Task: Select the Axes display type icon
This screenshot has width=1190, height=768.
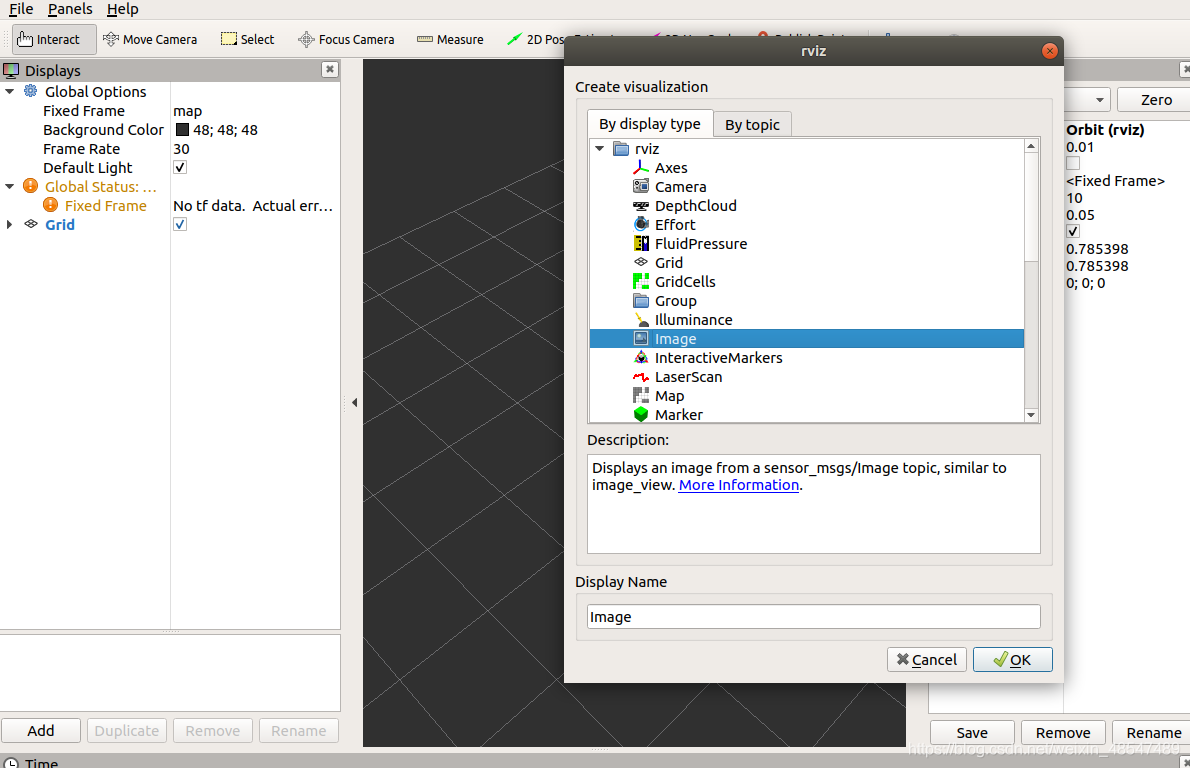Action: 641,168
